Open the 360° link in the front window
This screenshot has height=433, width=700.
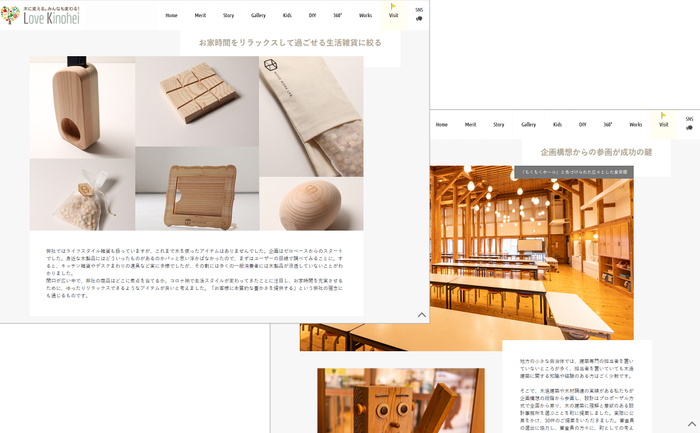point(337,16)
